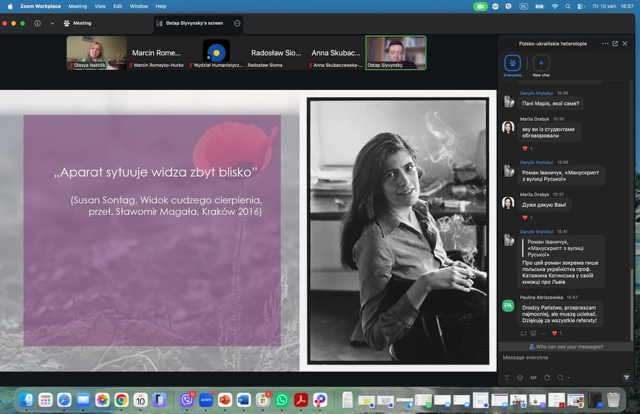Select the Meeting tab
The width and height of the screenshot is (640, 414).
pos(77,22)
